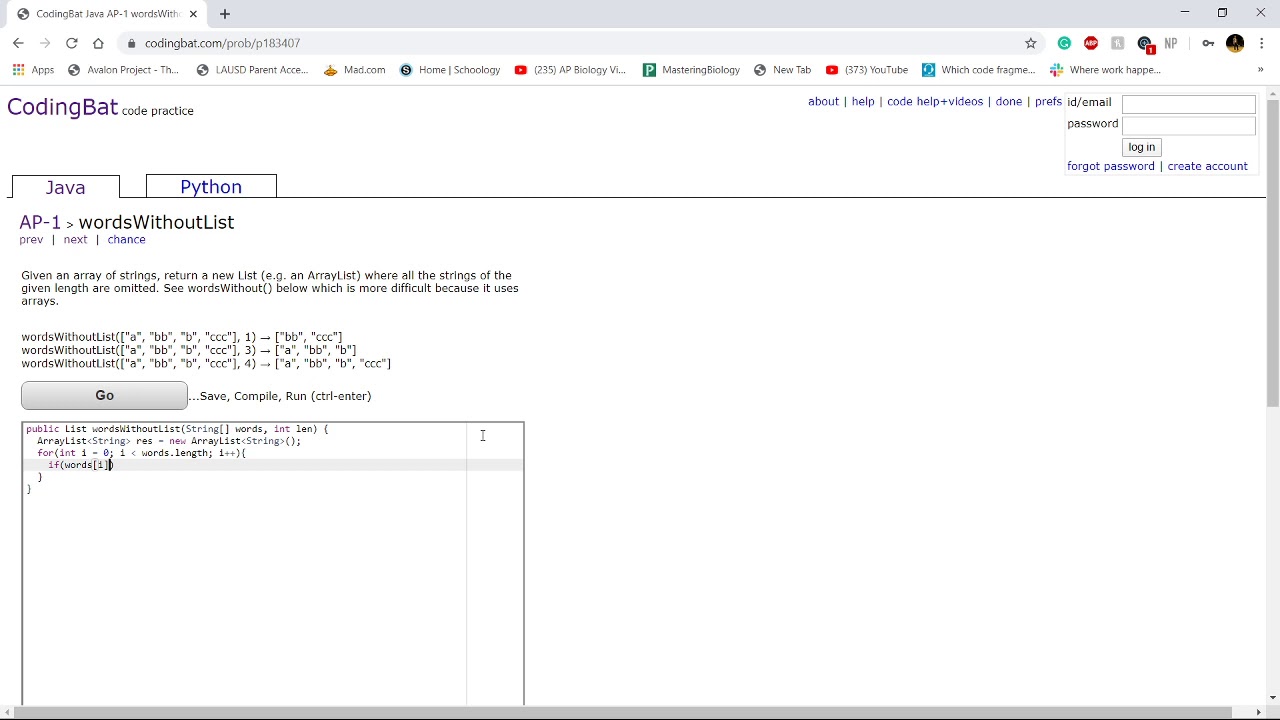The height and width of the screenshot is (720, 1280).
Task: Open the NP extension icon
Action: pos(1171,43)
